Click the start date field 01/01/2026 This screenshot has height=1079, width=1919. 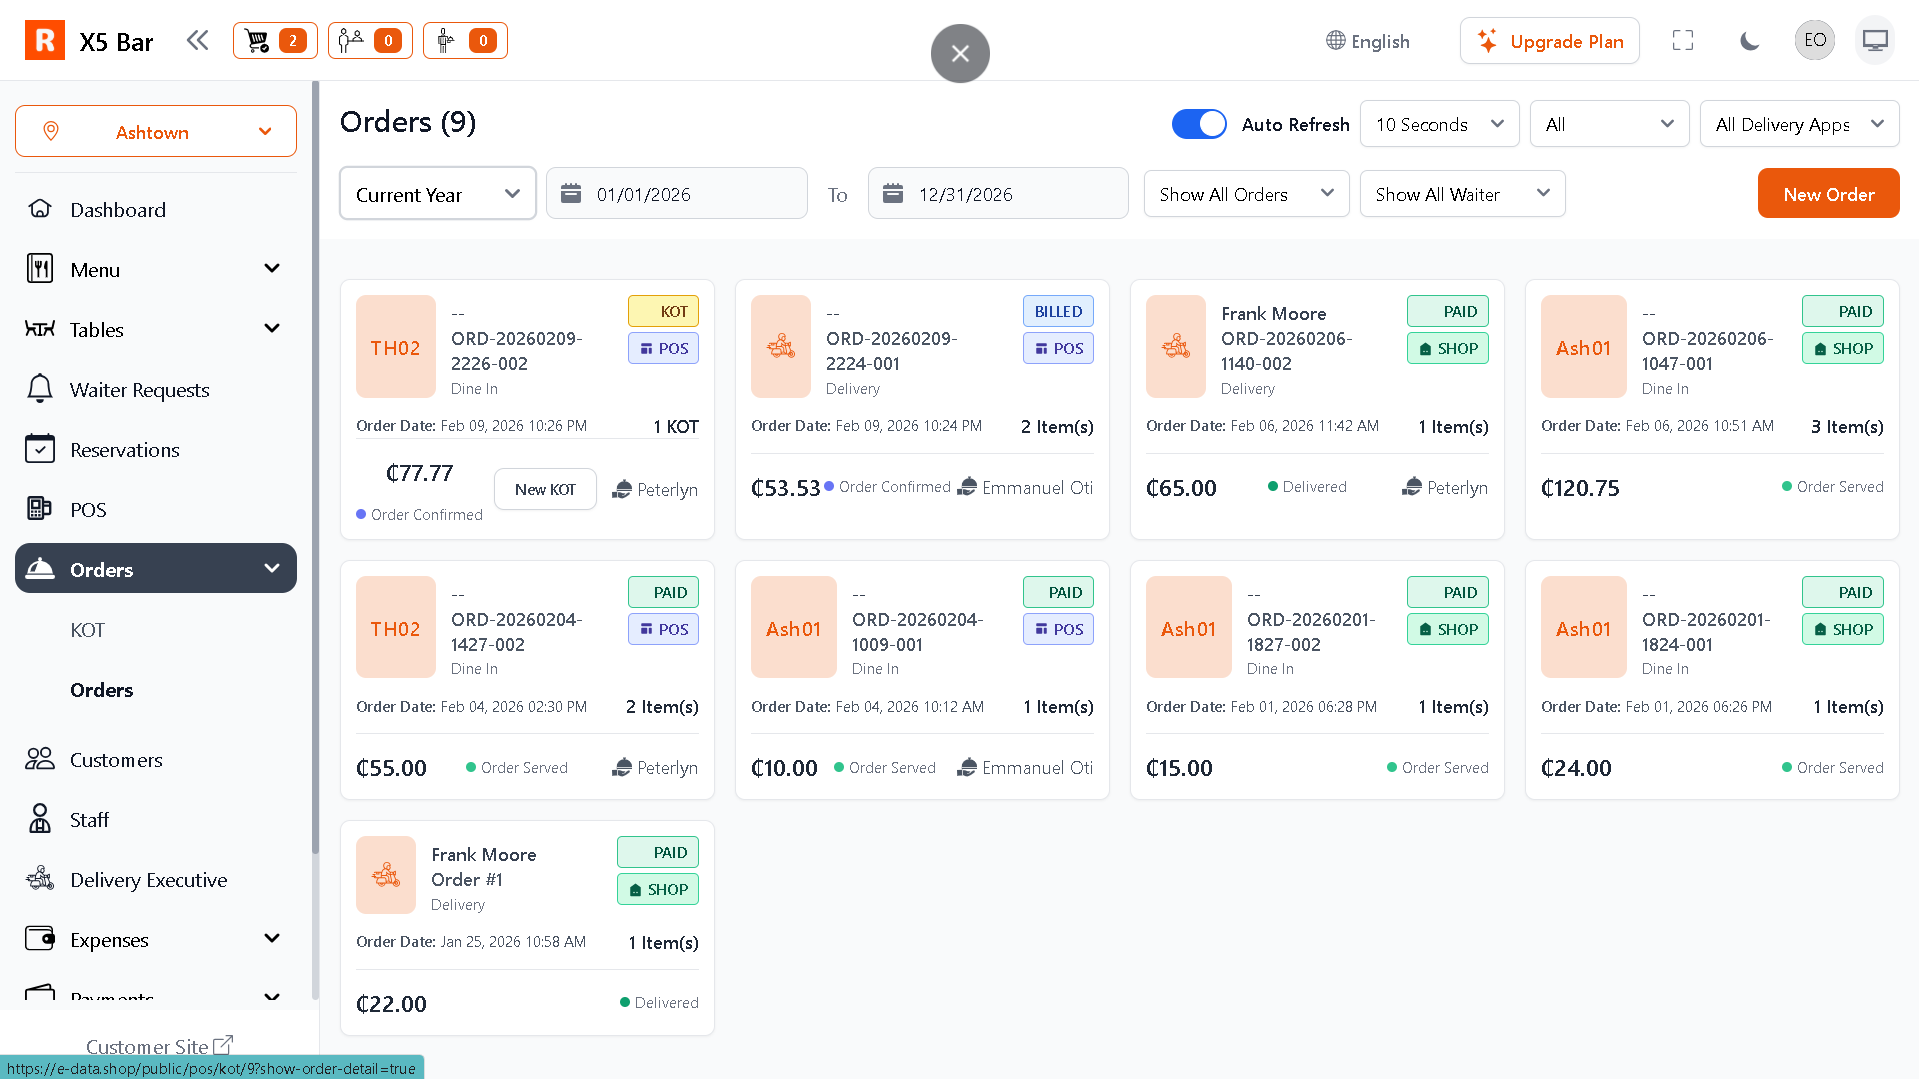pos(676,194)
